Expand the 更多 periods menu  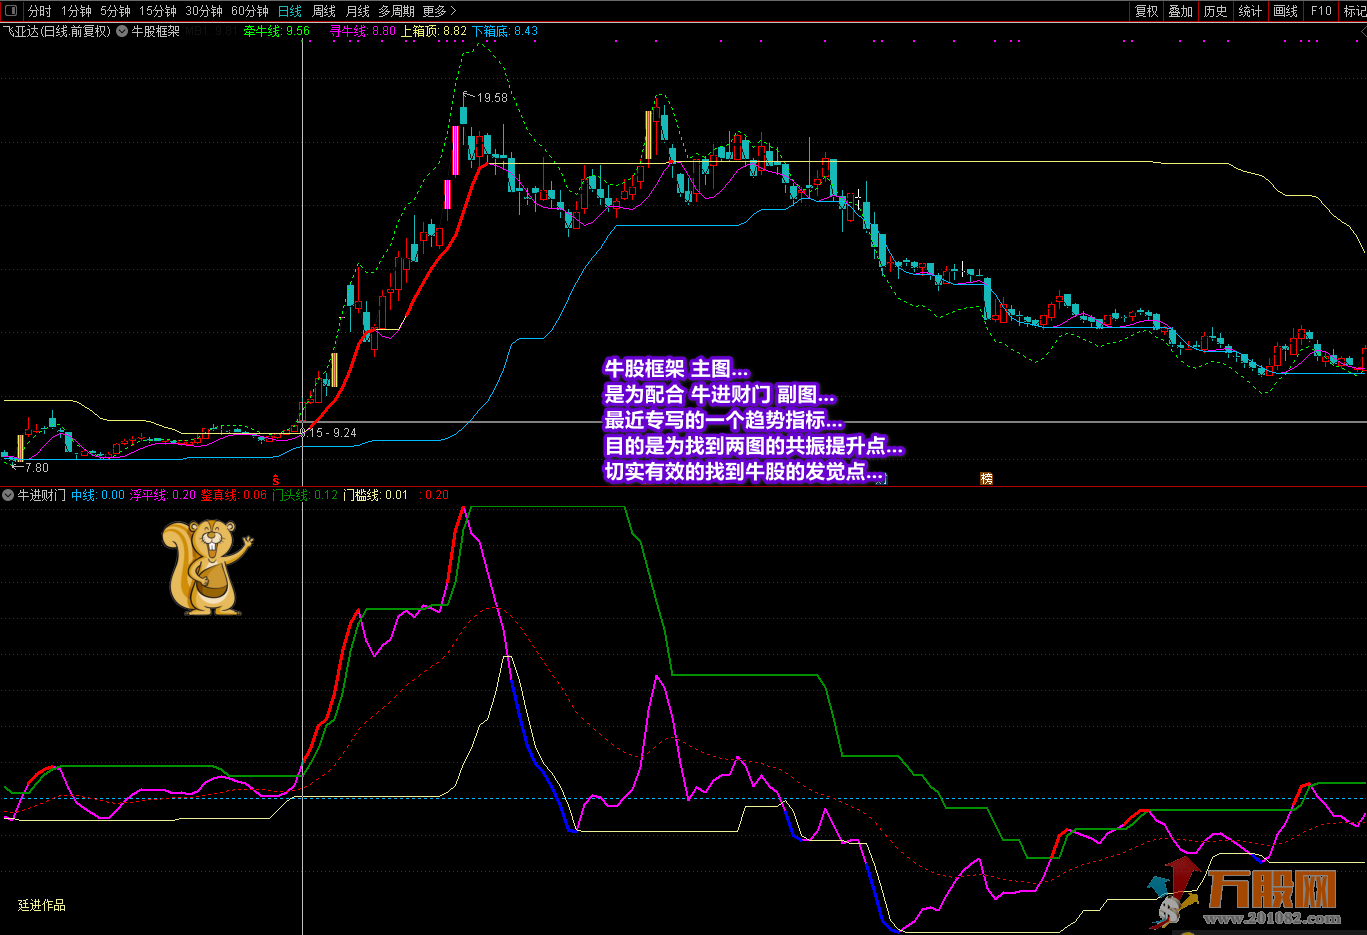pyautogui.click(x=439, y=11)
